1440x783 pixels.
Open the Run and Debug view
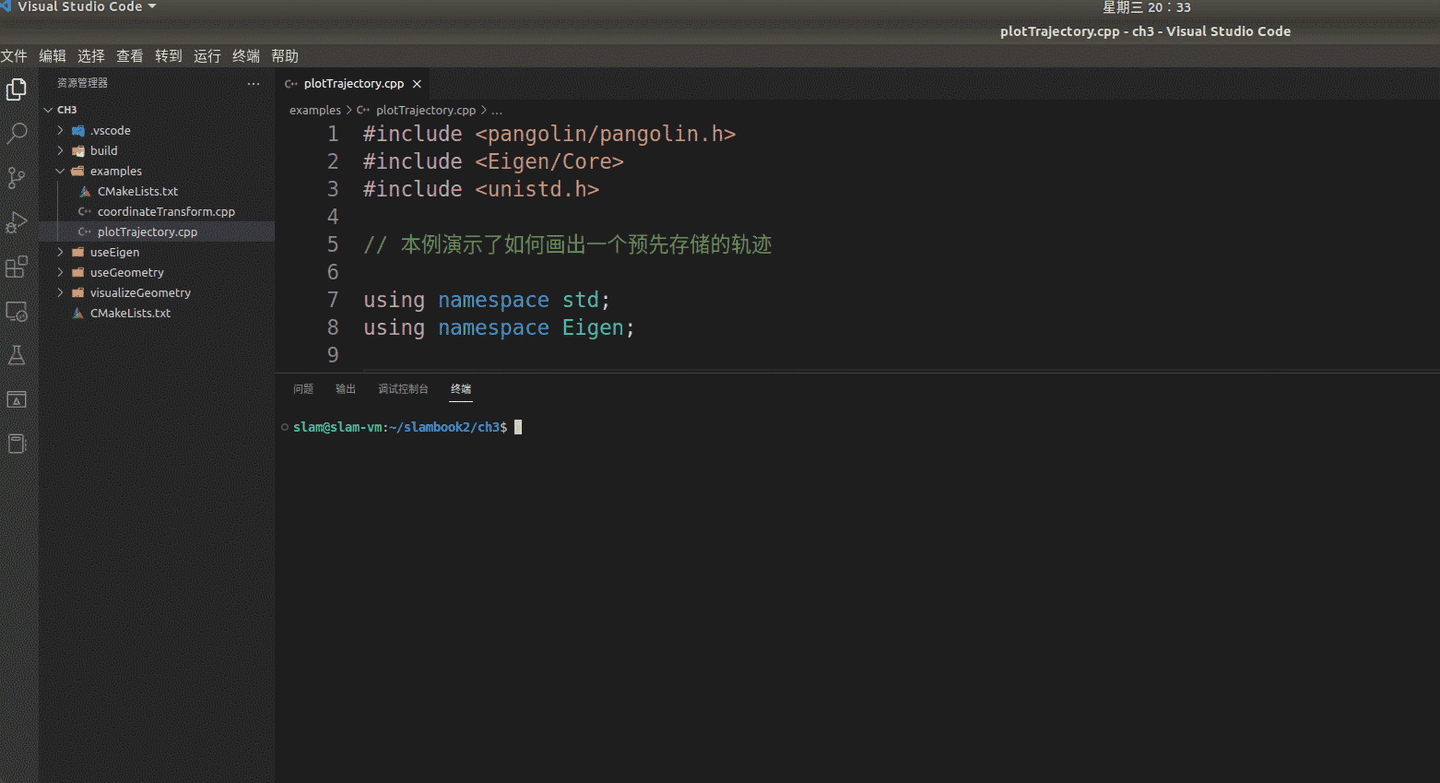[16, 222]
